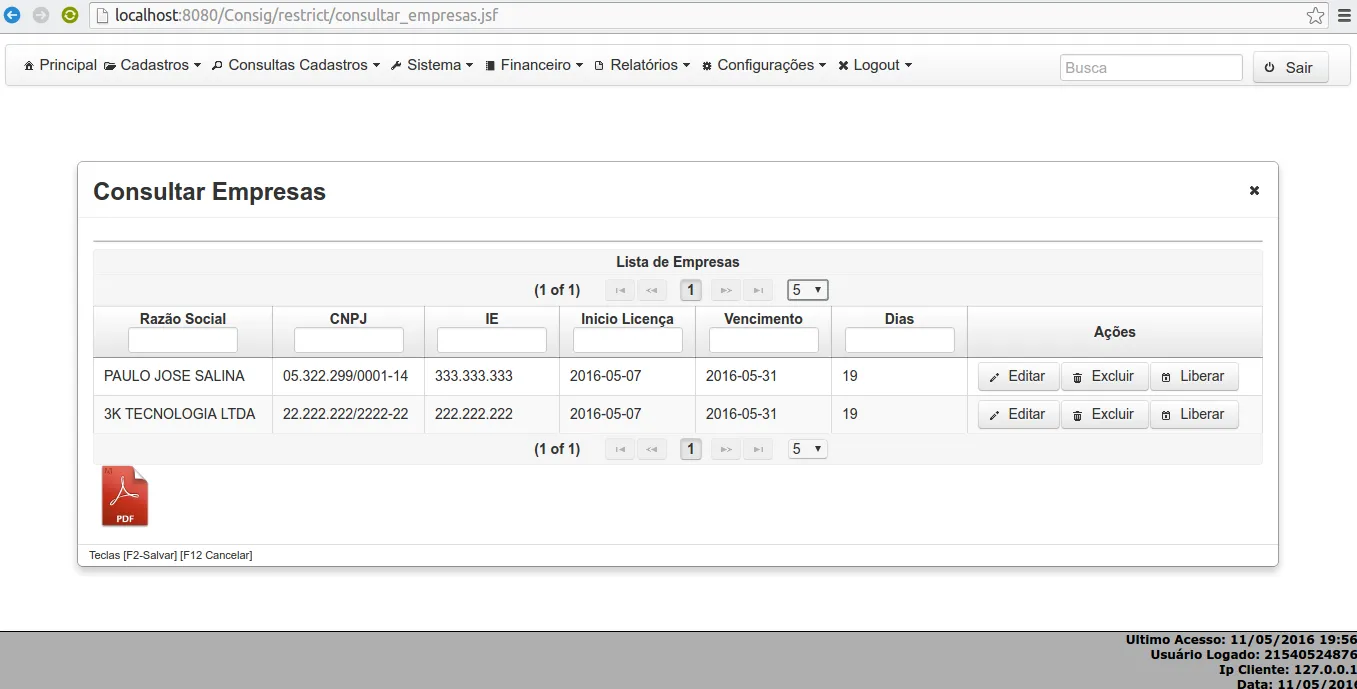Sort by Dias column header
1357x689 pixels.
coord(900,319)
